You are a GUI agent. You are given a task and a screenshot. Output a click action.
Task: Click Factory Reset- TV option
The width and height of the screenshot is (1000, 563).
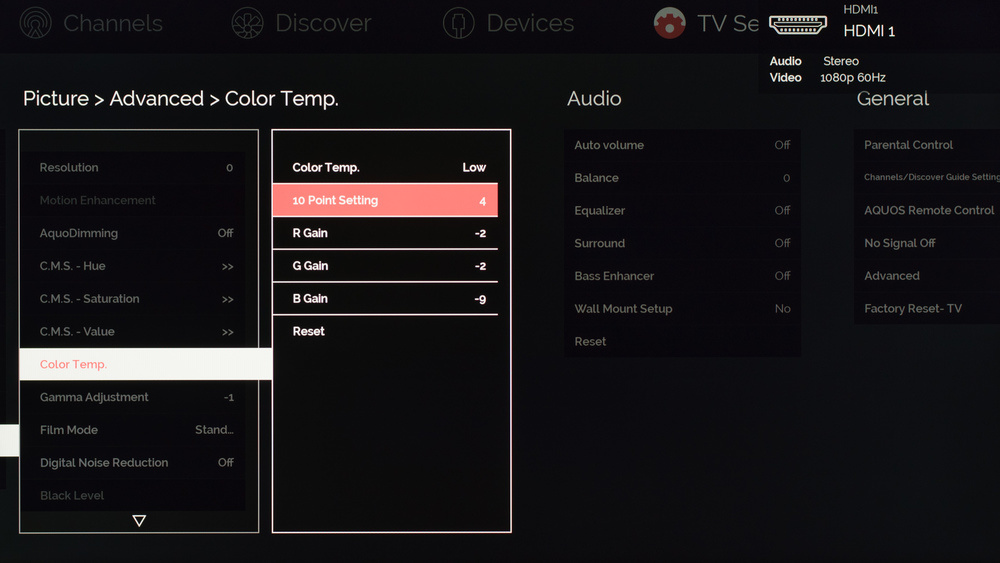(x=913, y=309)
